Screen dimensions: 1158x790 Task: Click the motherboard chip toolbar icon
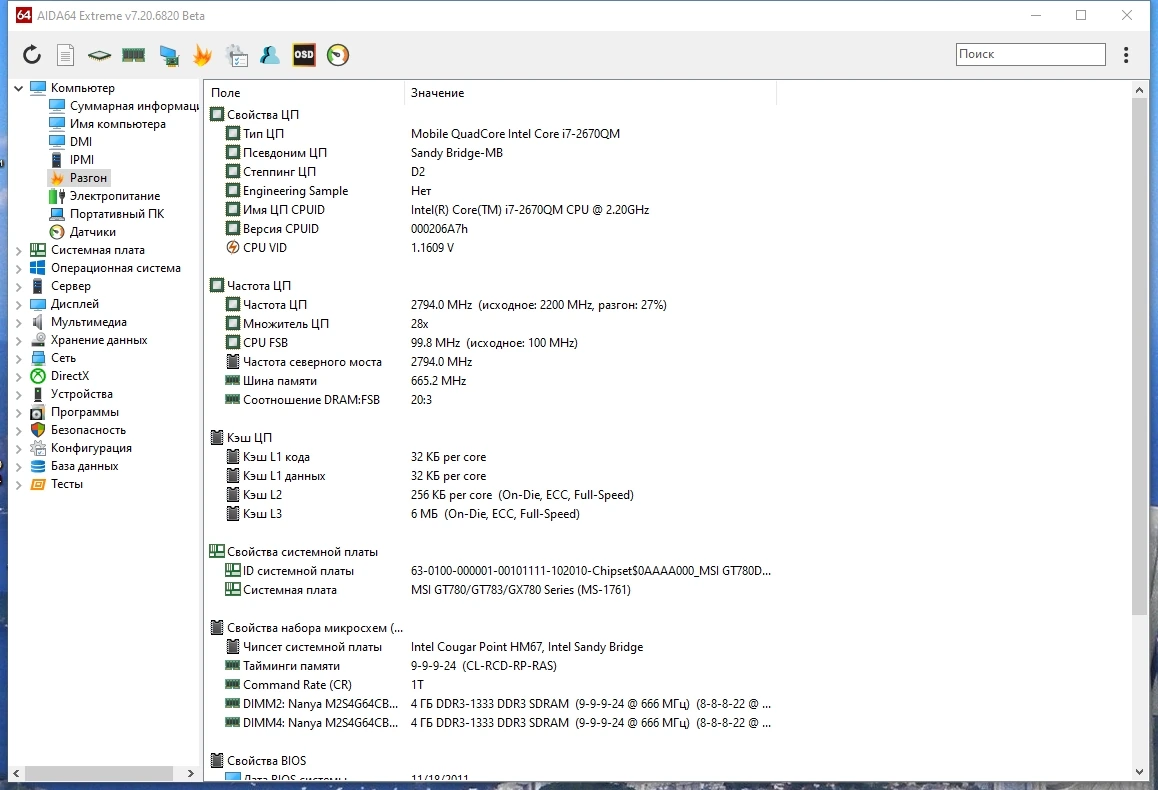[99, 55]
